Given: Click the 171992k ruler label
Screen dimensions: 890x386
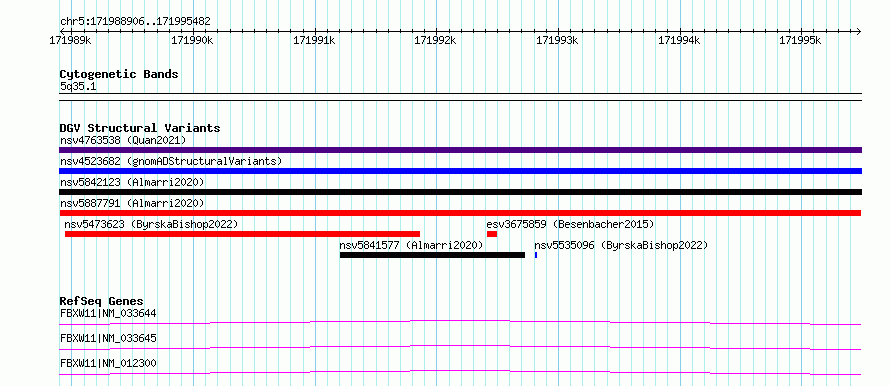Looking at the screenshot, I should (436, 40).
